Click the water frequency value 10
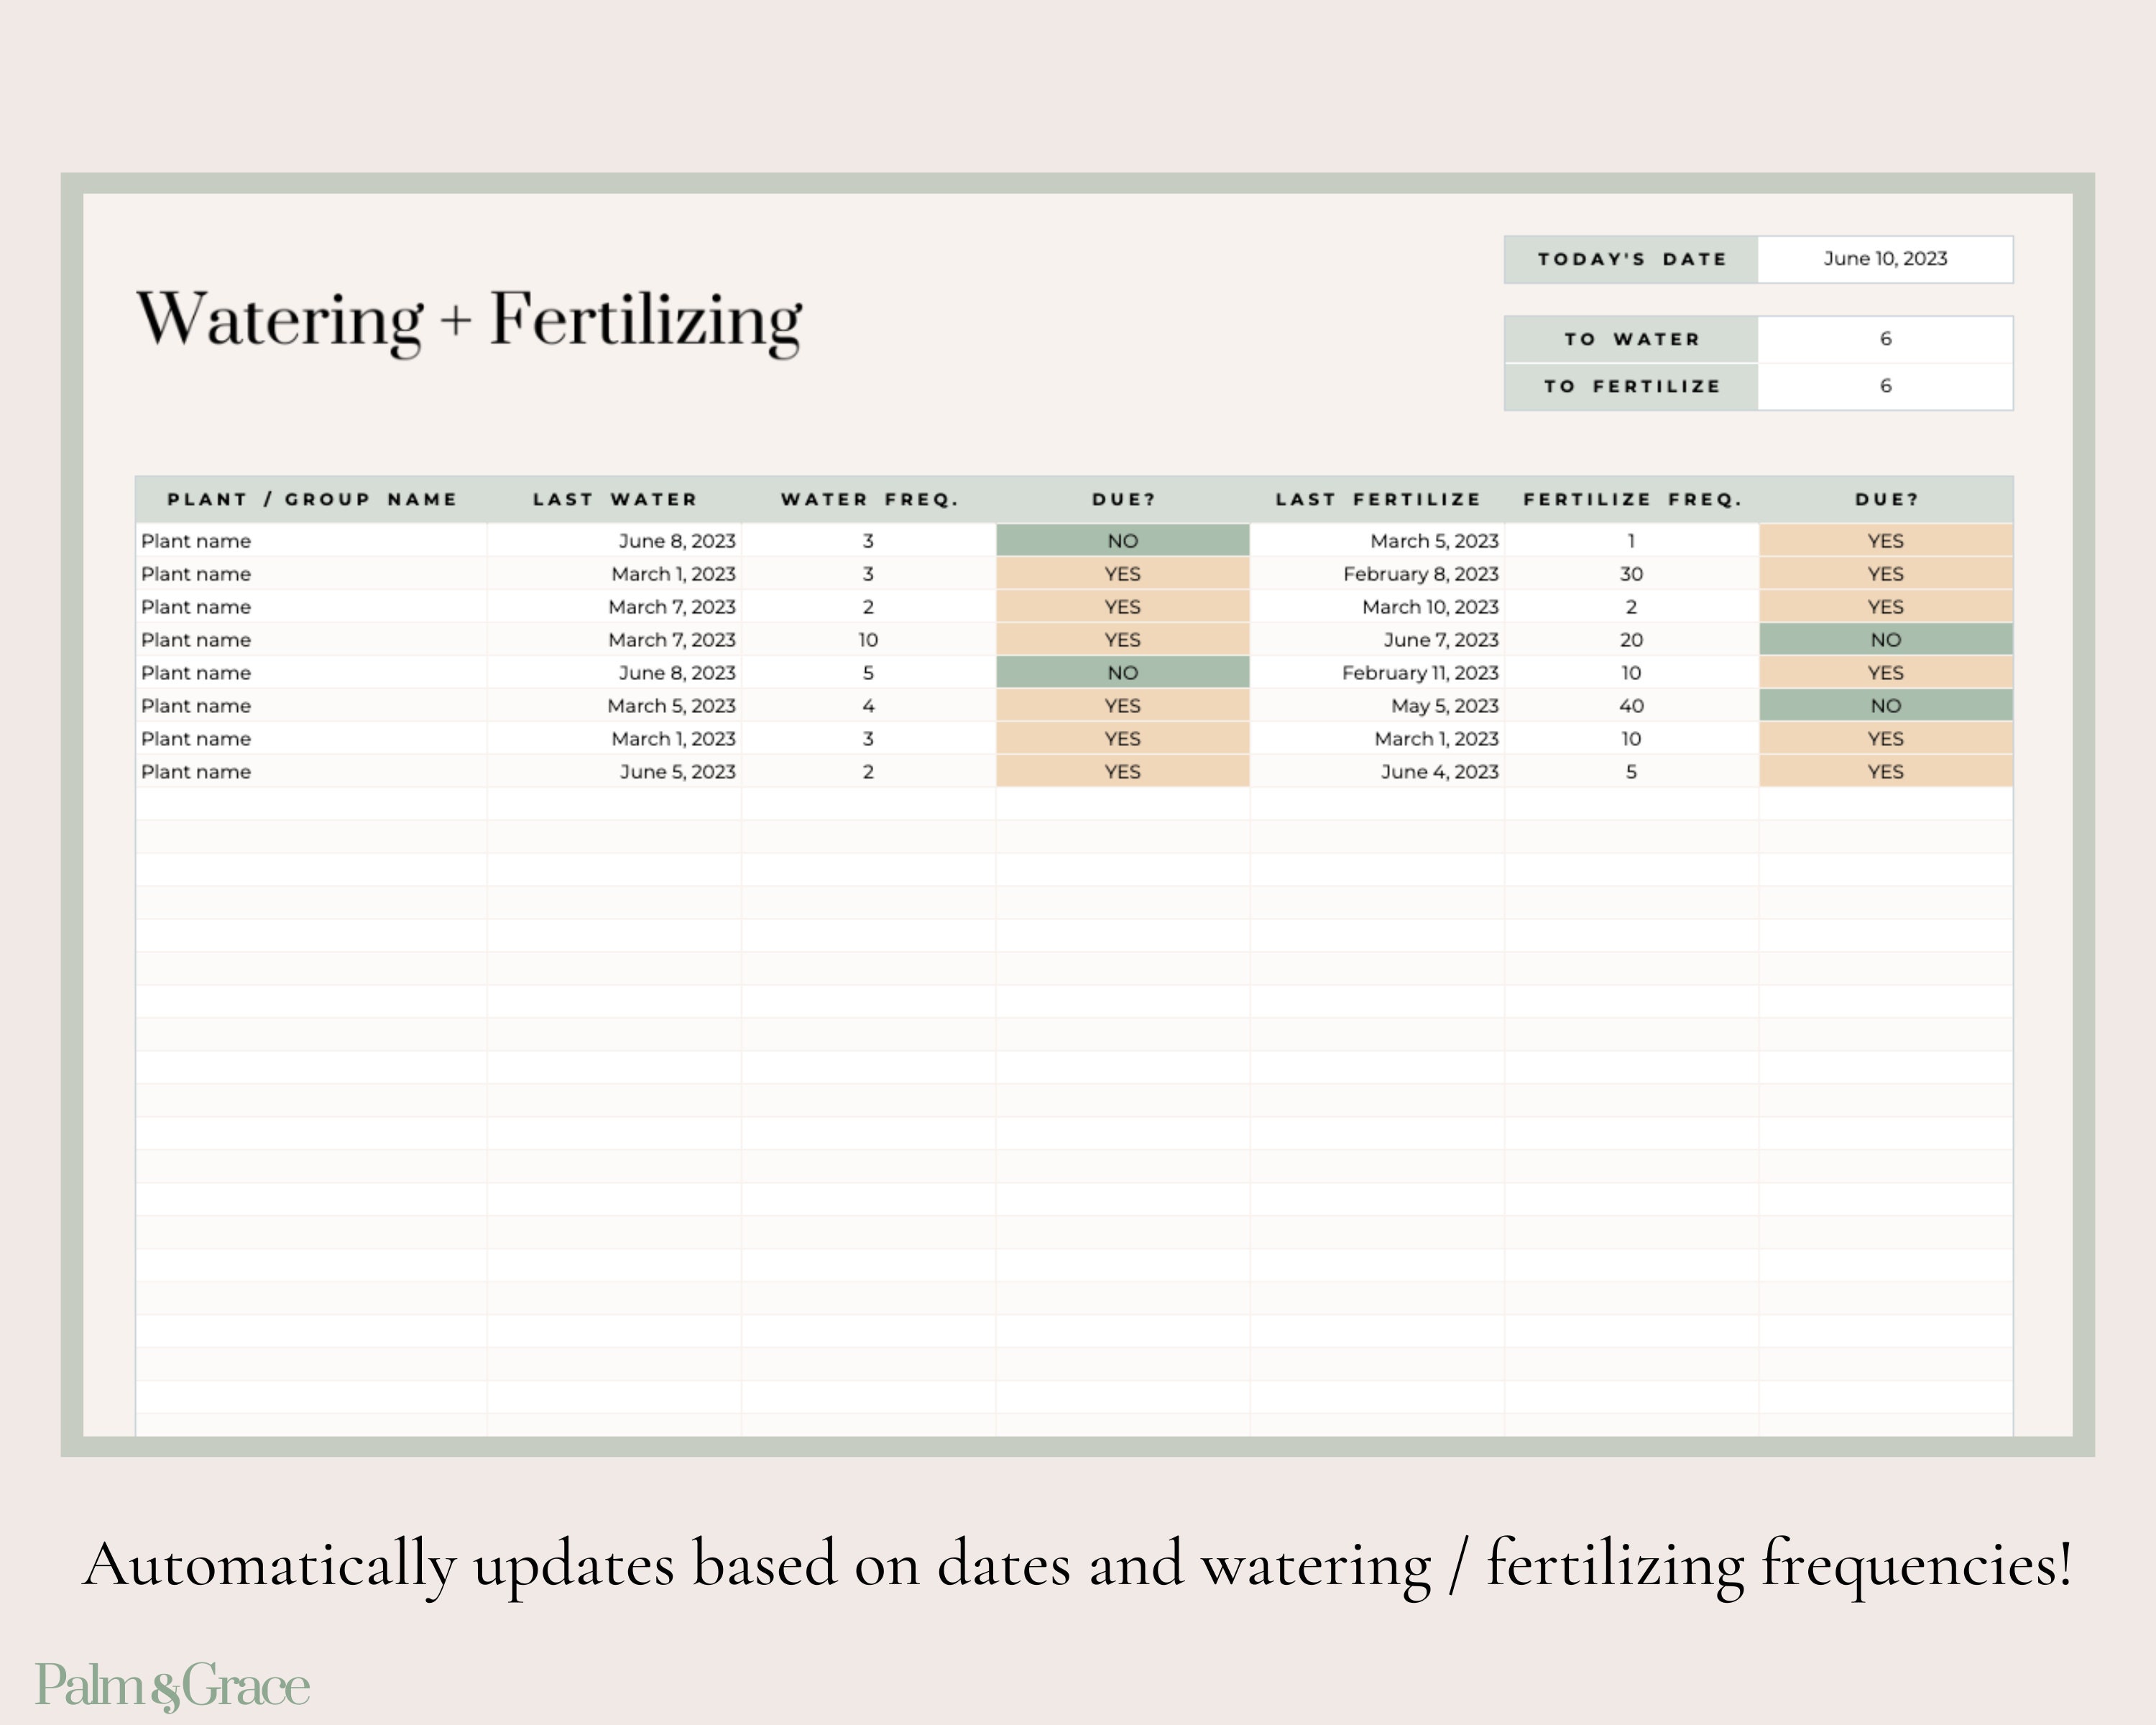 point(869,639)
